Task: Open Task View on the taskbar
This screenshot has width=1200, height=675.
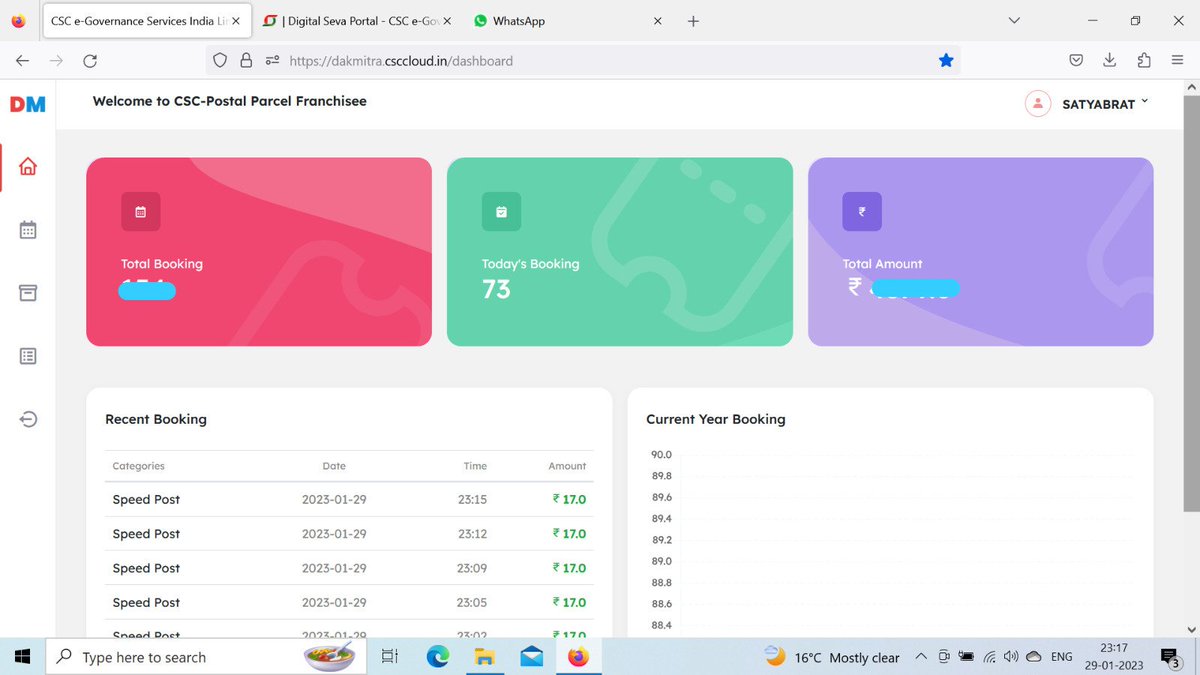Action: [390, 657]
